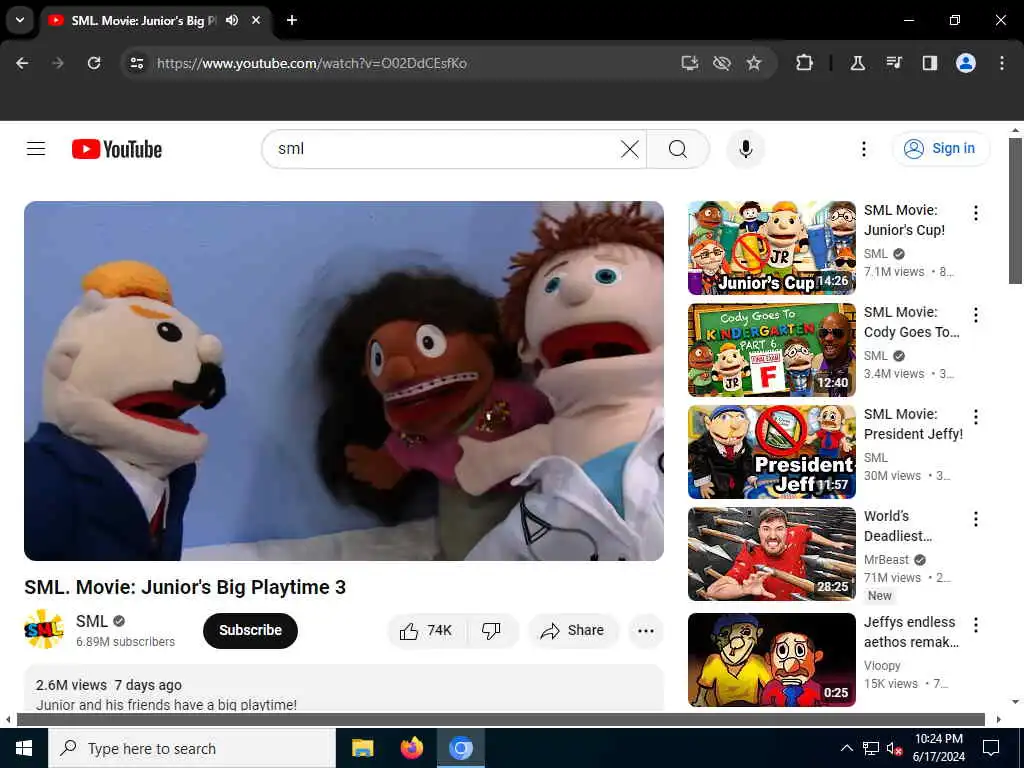Go forward in browser history

[58, 63]
